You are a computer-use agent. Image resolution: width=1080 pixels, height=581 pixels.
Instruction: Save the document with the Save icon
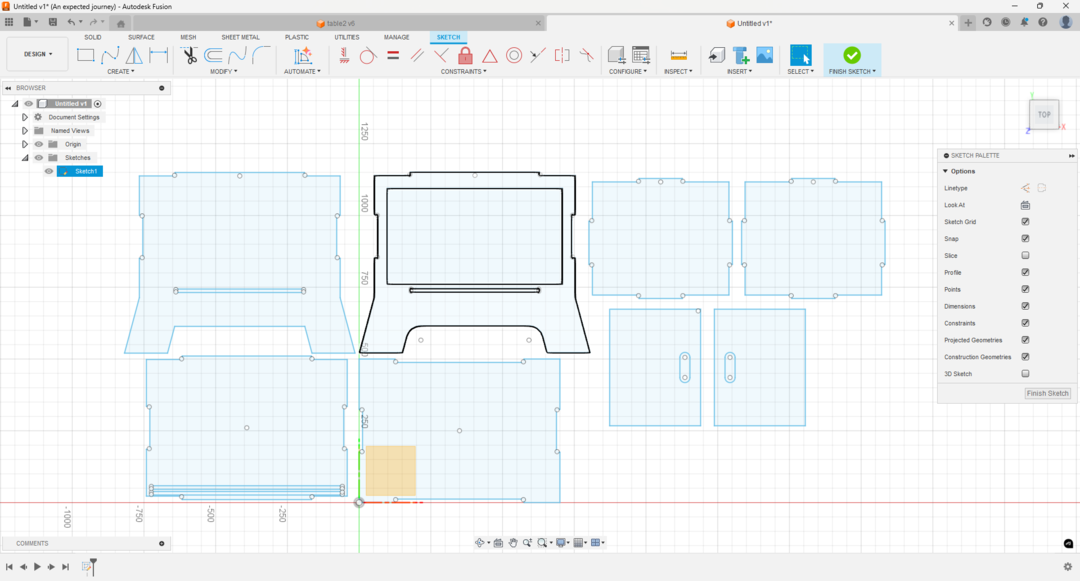pyautogui.click(x=52, y=23)
